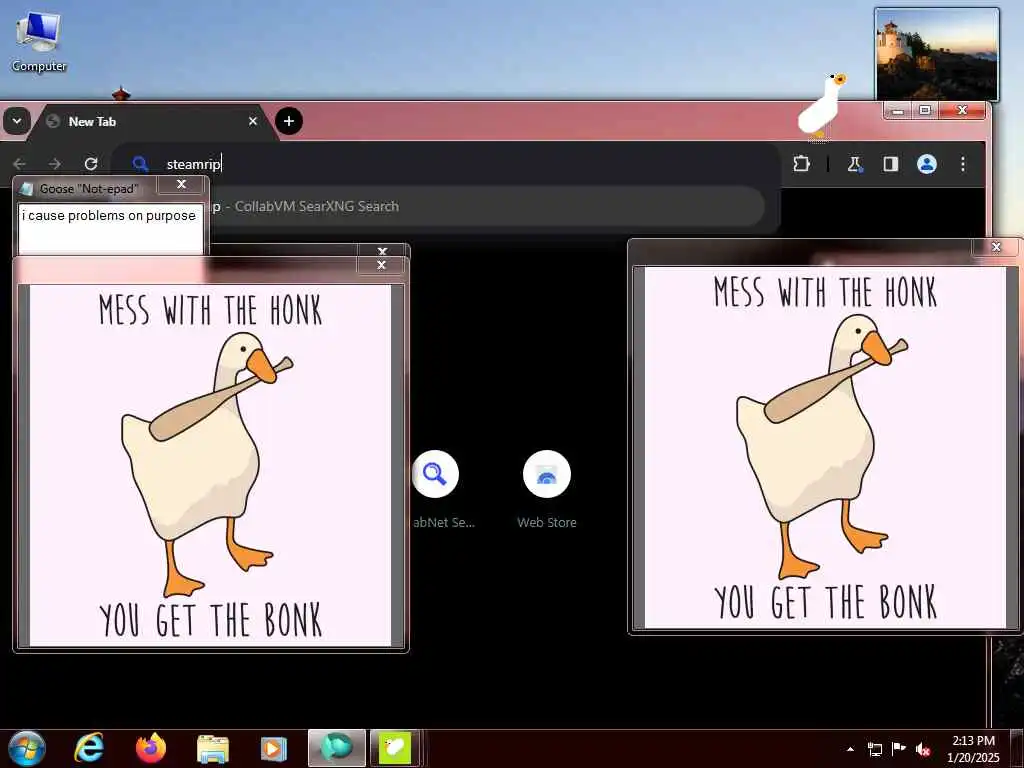
Task: Show hidden system tray icons
Action: [x=850, y=749]
